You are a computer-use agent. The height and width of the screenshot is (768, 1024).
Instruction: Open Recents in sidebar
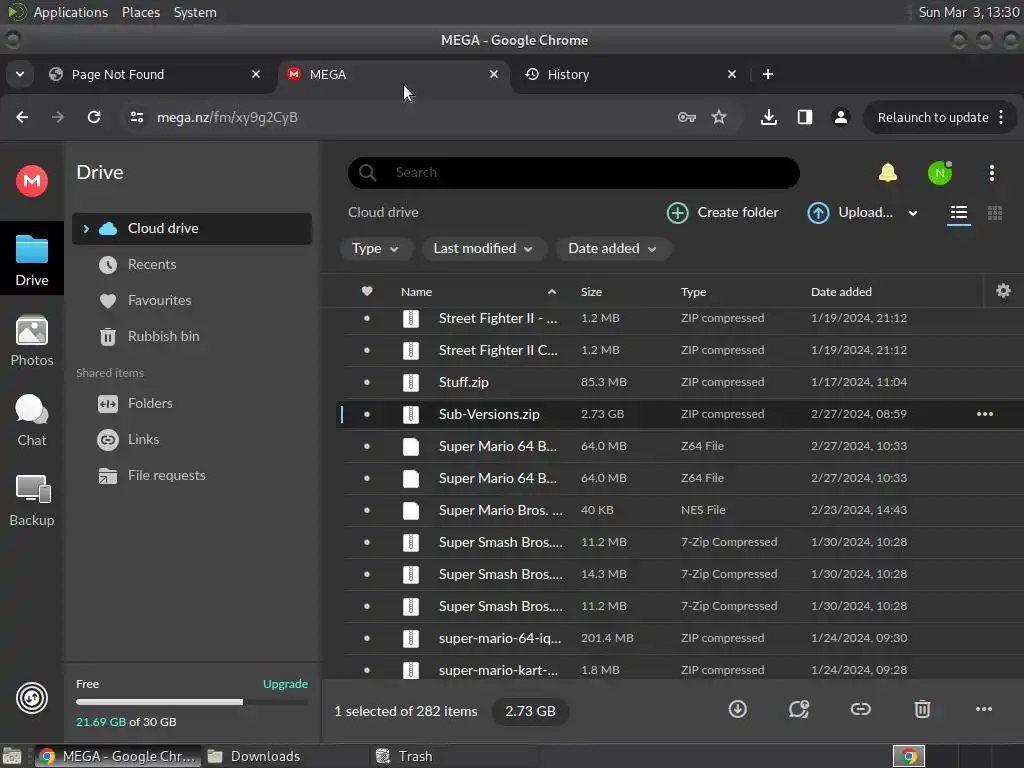(191, 264)
